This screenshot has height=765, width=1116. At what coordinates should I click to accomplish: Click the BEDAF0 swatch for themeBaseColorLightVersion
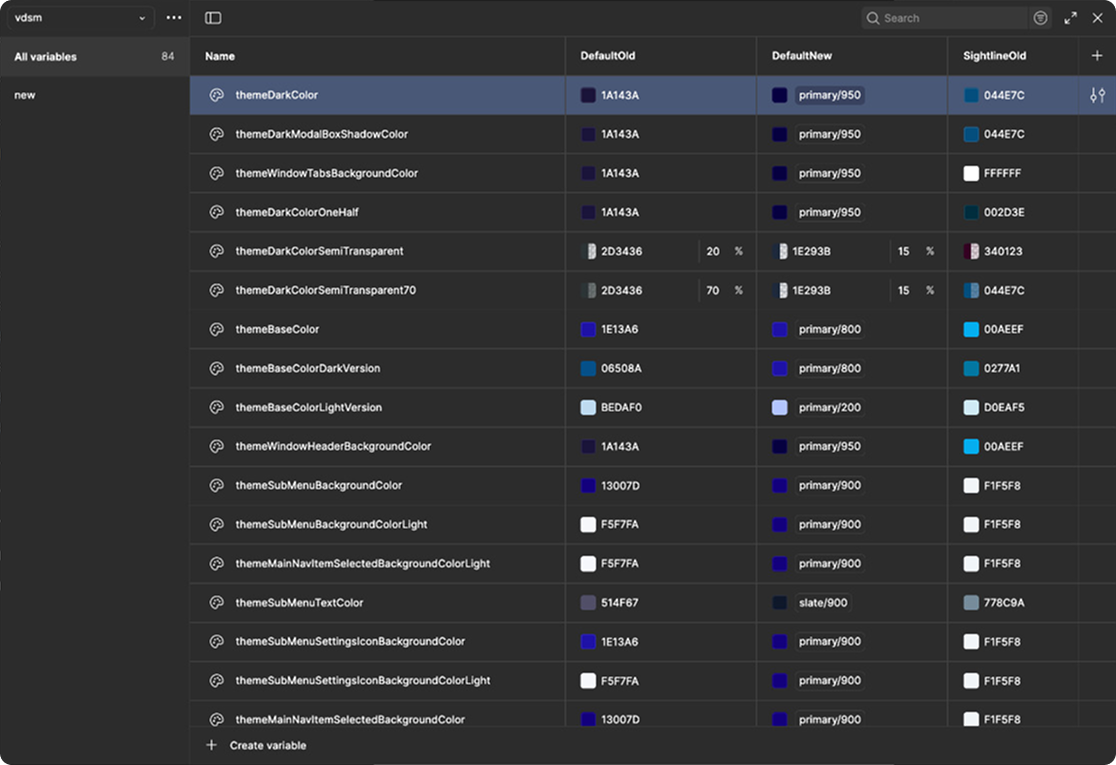point(588,407)
